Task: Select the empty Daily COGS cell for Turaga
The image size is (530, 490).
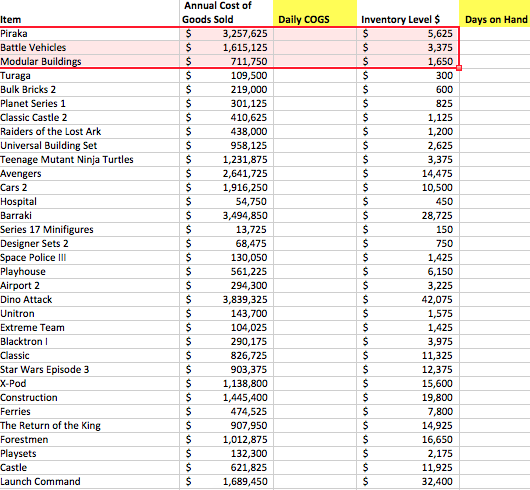Action: tap(315, 76)
